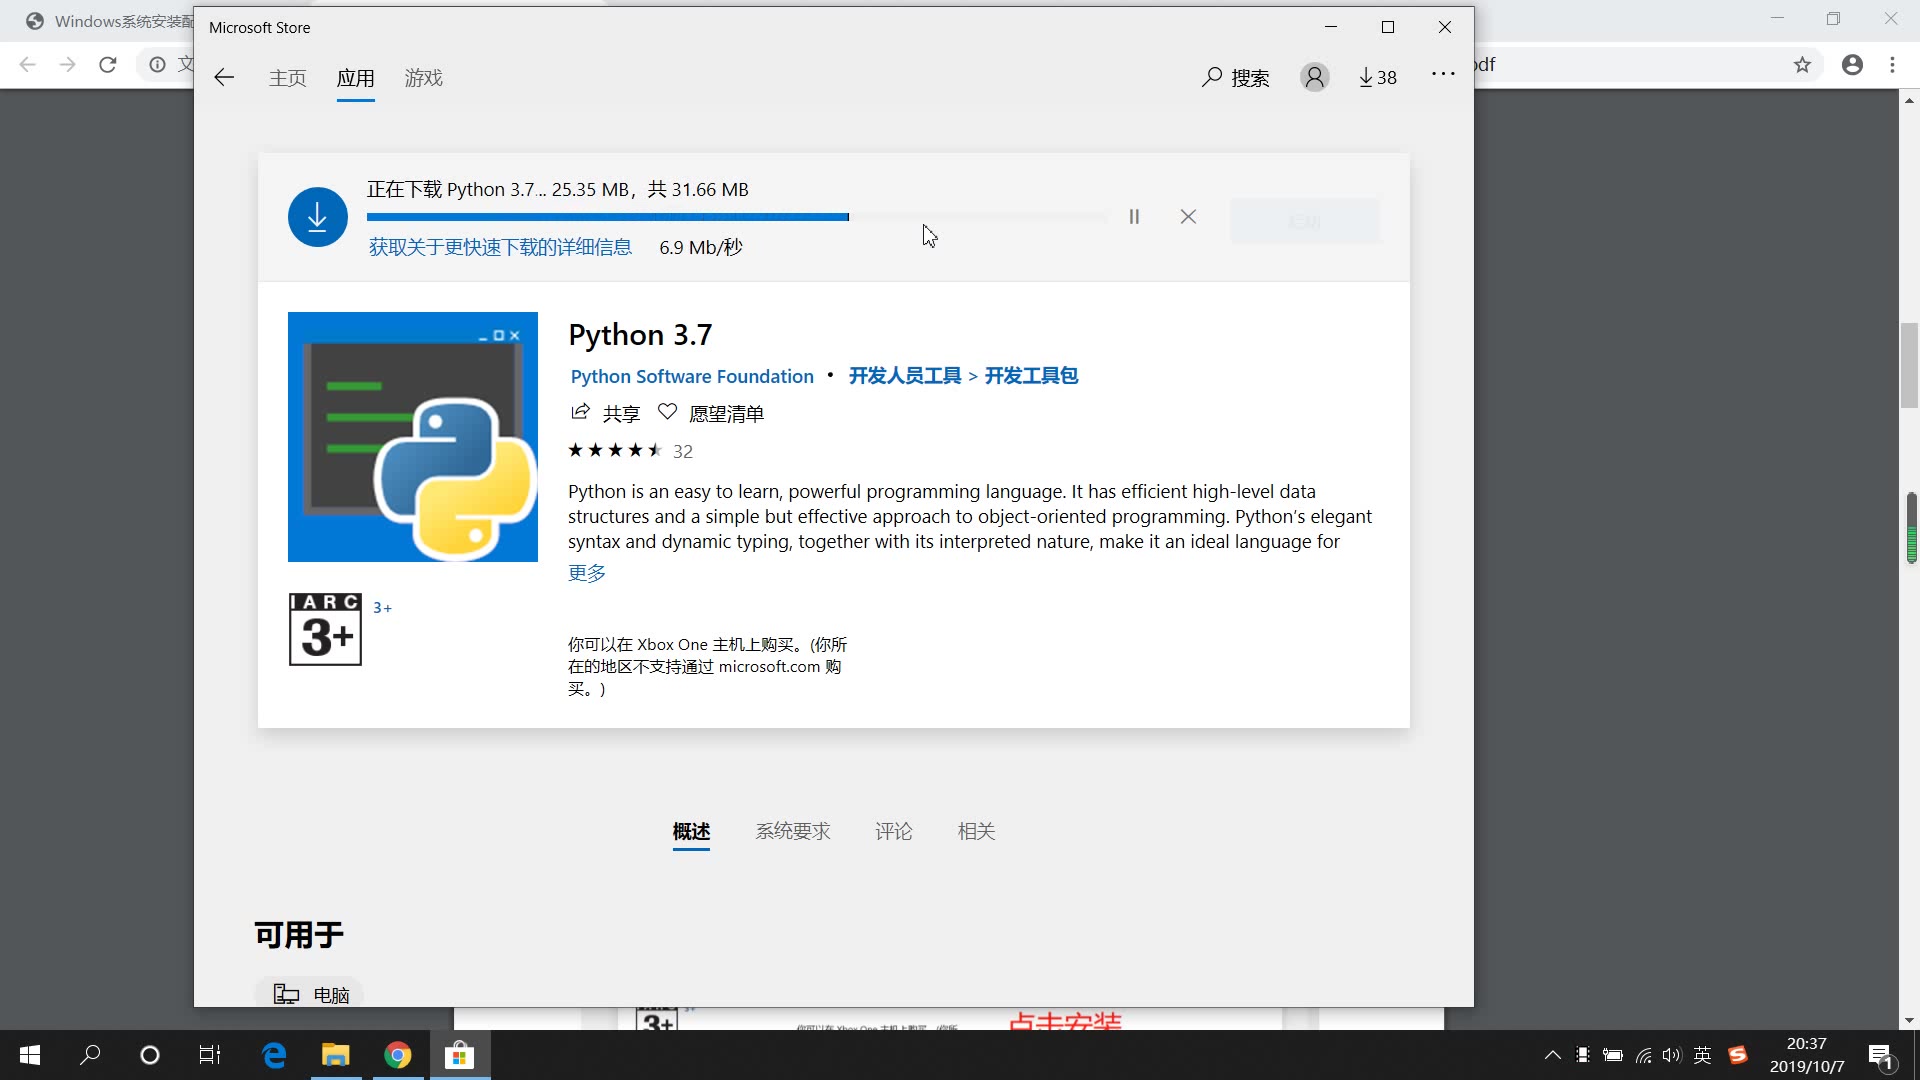This screenshot has height=1080, width=1920.
Task: Click Microsoft Store taskbar icon
Action: point(460,1055)
